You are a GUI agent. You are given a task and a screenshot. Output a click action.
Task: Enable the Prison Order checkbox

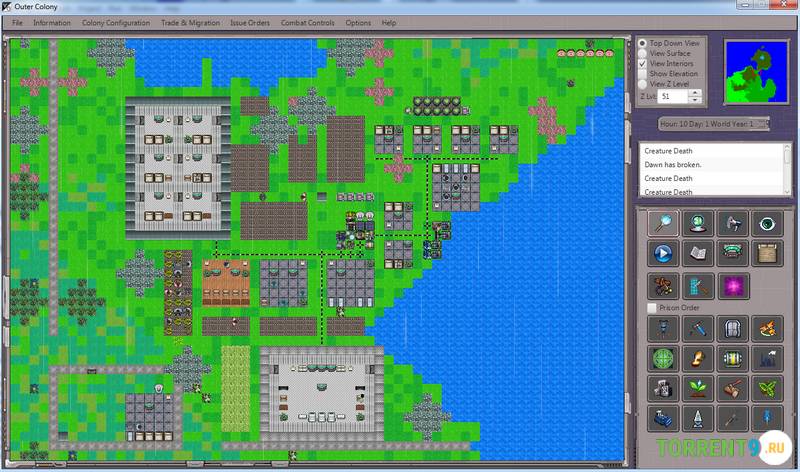click(653, 307)
